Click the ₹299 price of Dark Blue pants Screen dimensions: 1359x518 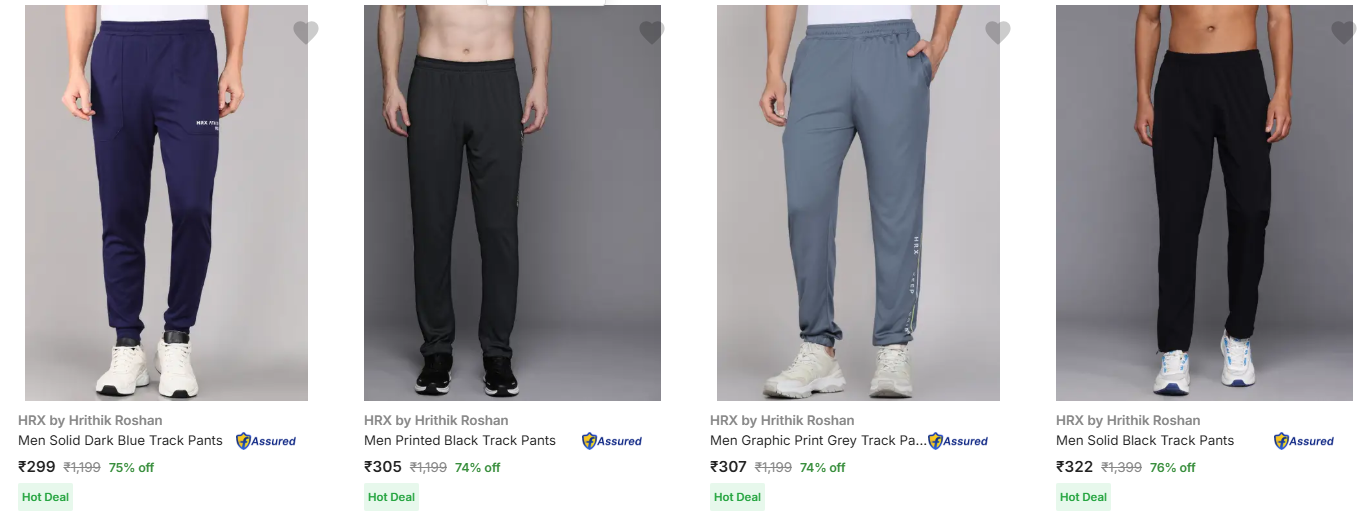(x=37, y=467)
